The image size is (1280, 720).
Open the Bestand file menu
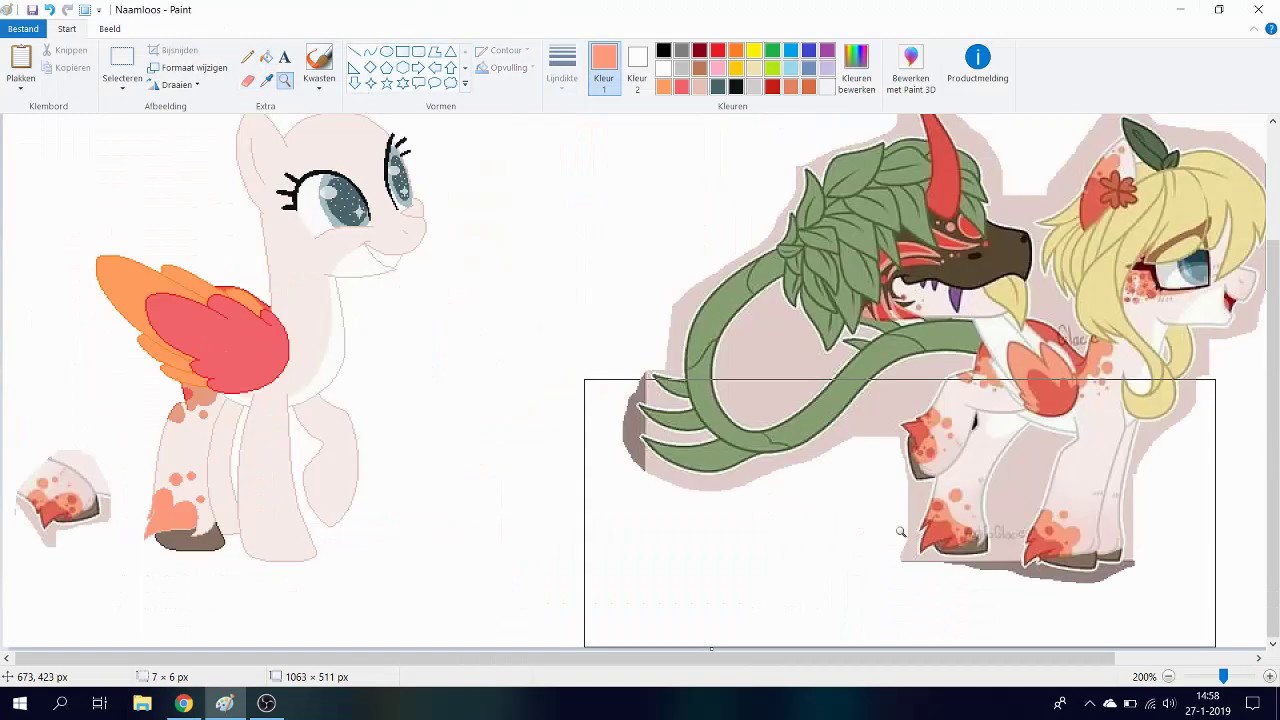[23, 29]
